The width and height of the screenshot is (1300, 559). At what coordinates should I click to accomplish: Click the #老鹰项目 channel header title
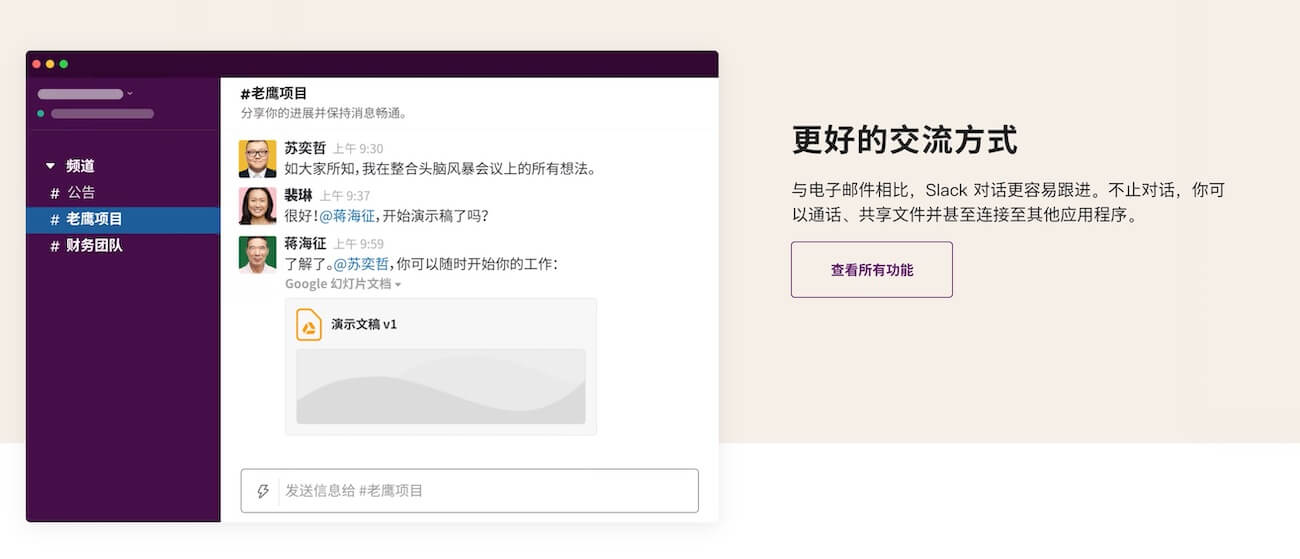(x=274, y=94)
